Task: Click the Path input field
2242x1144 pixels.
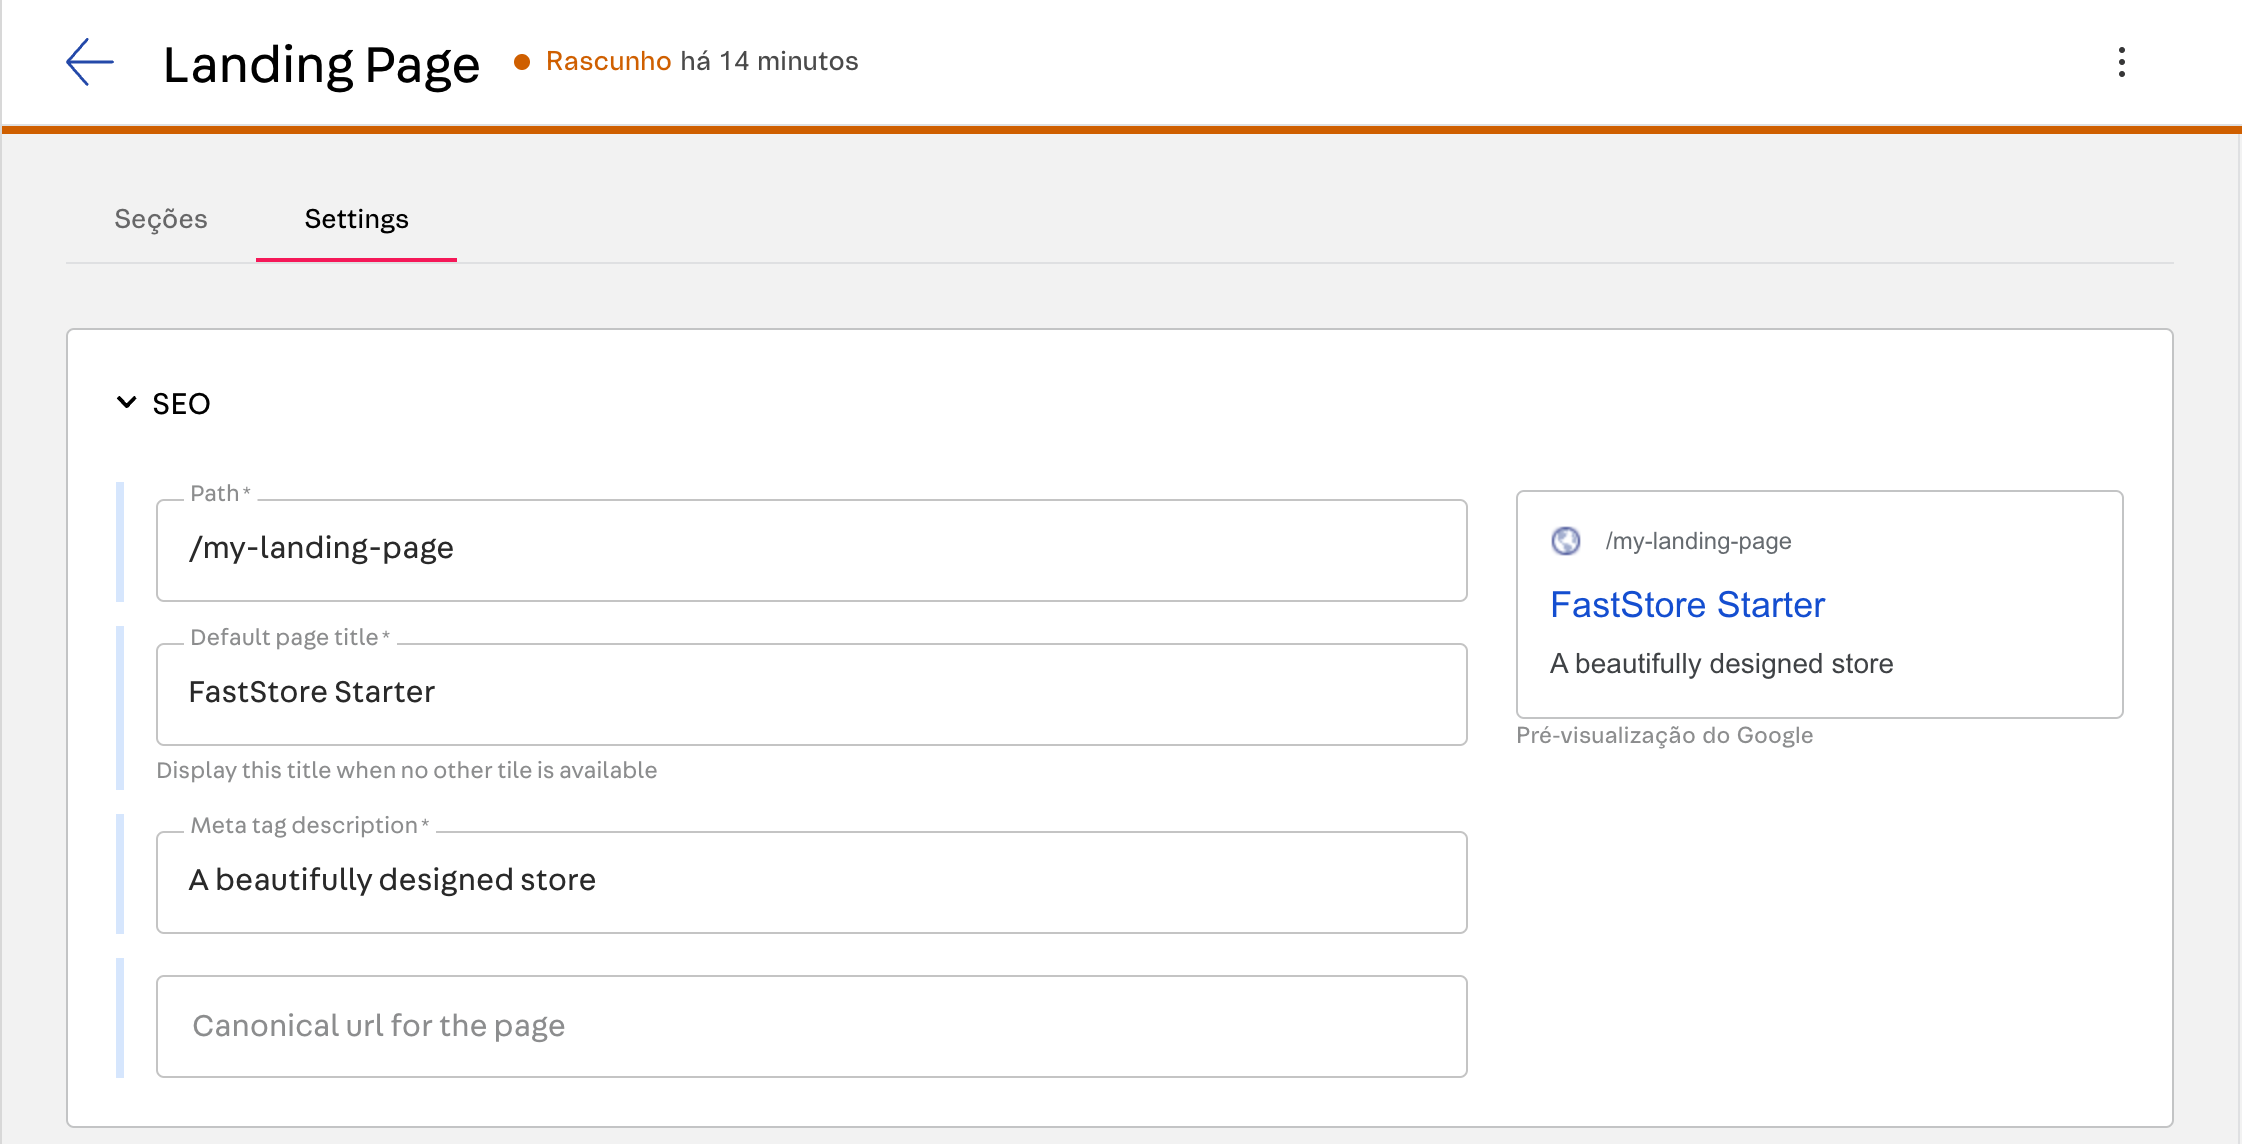Action: (x=814, y=547)
